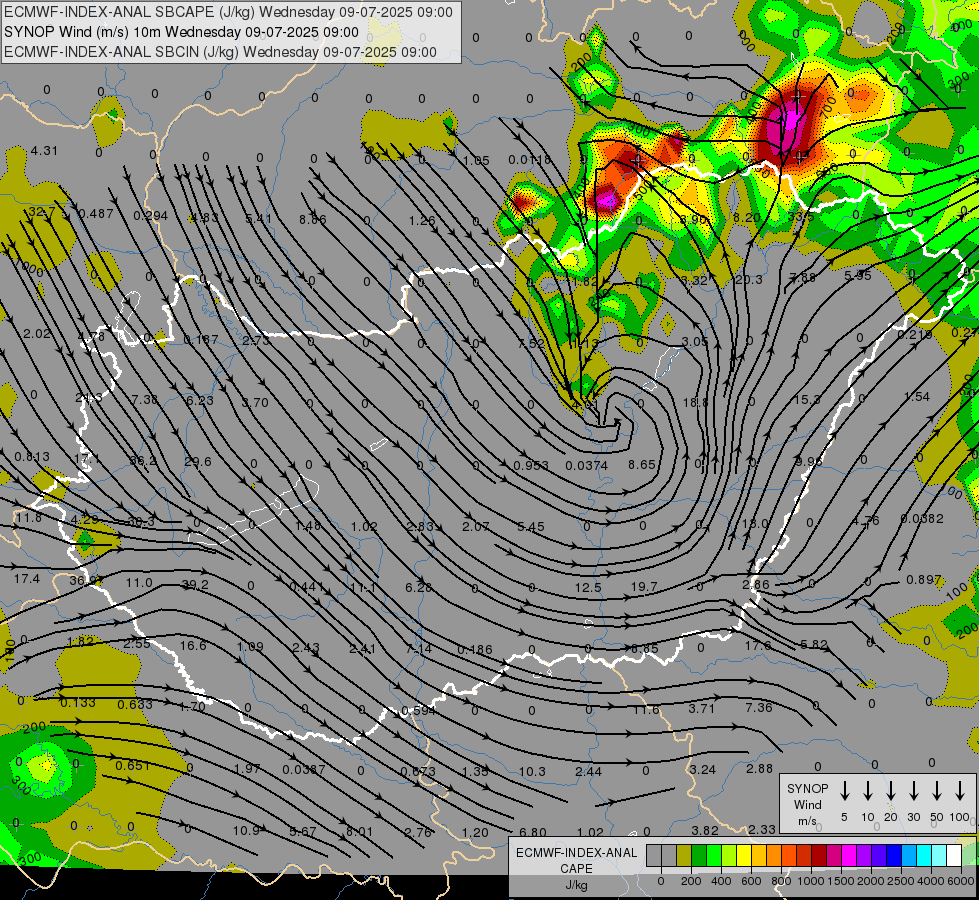
Task: Click the map value 16.6
Action: tap(193, 645)
